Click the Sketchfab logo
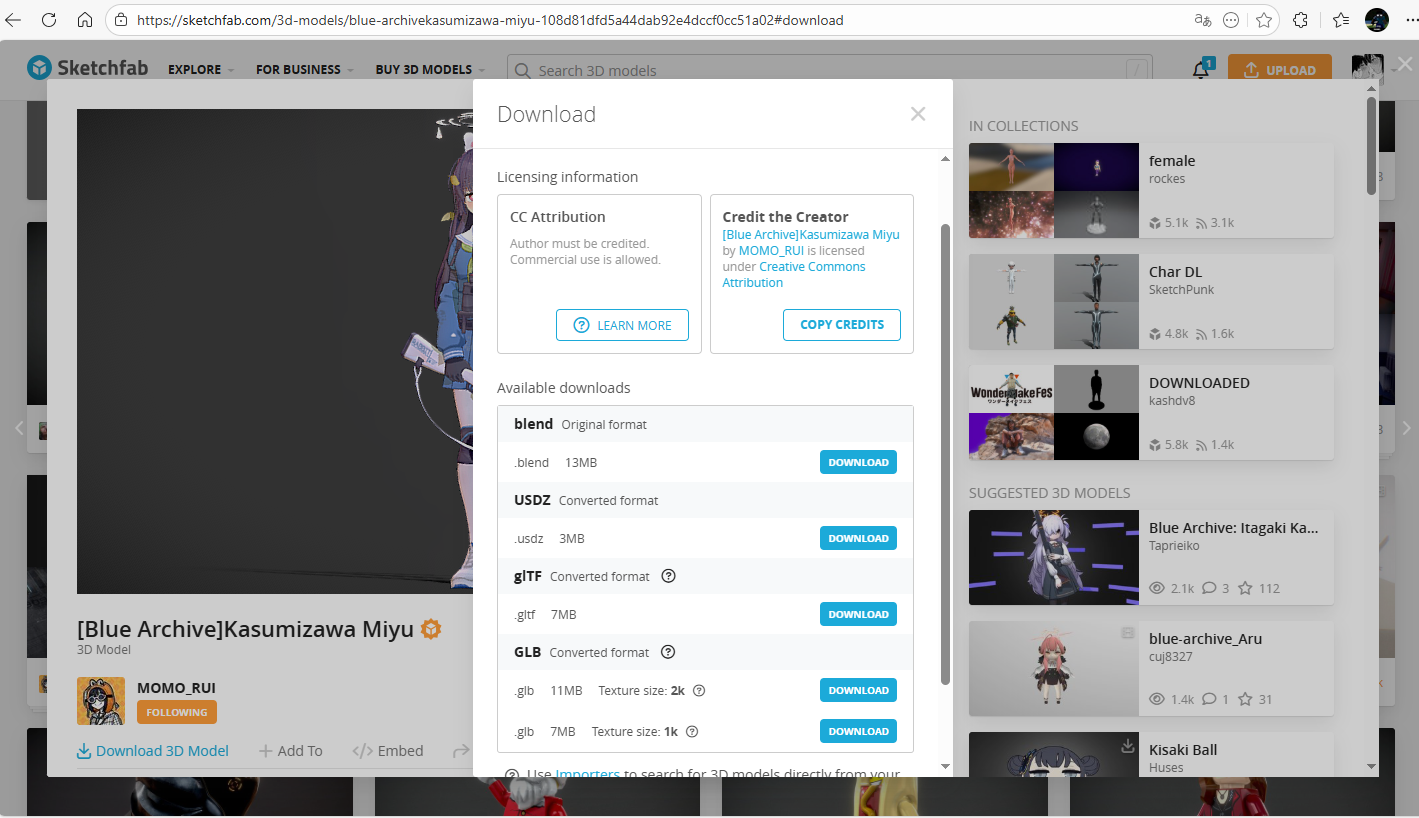The image size is (1419, 818). (x=88, y=68)
